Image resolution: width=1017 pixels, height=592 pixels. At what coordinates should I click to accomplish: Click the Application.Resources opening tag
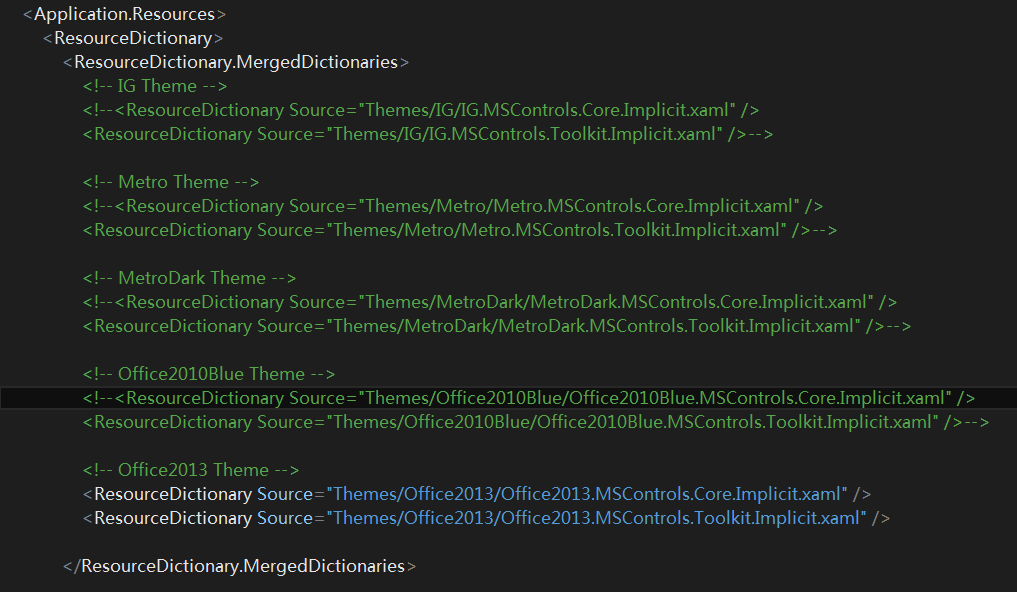[x=124, y=14]
